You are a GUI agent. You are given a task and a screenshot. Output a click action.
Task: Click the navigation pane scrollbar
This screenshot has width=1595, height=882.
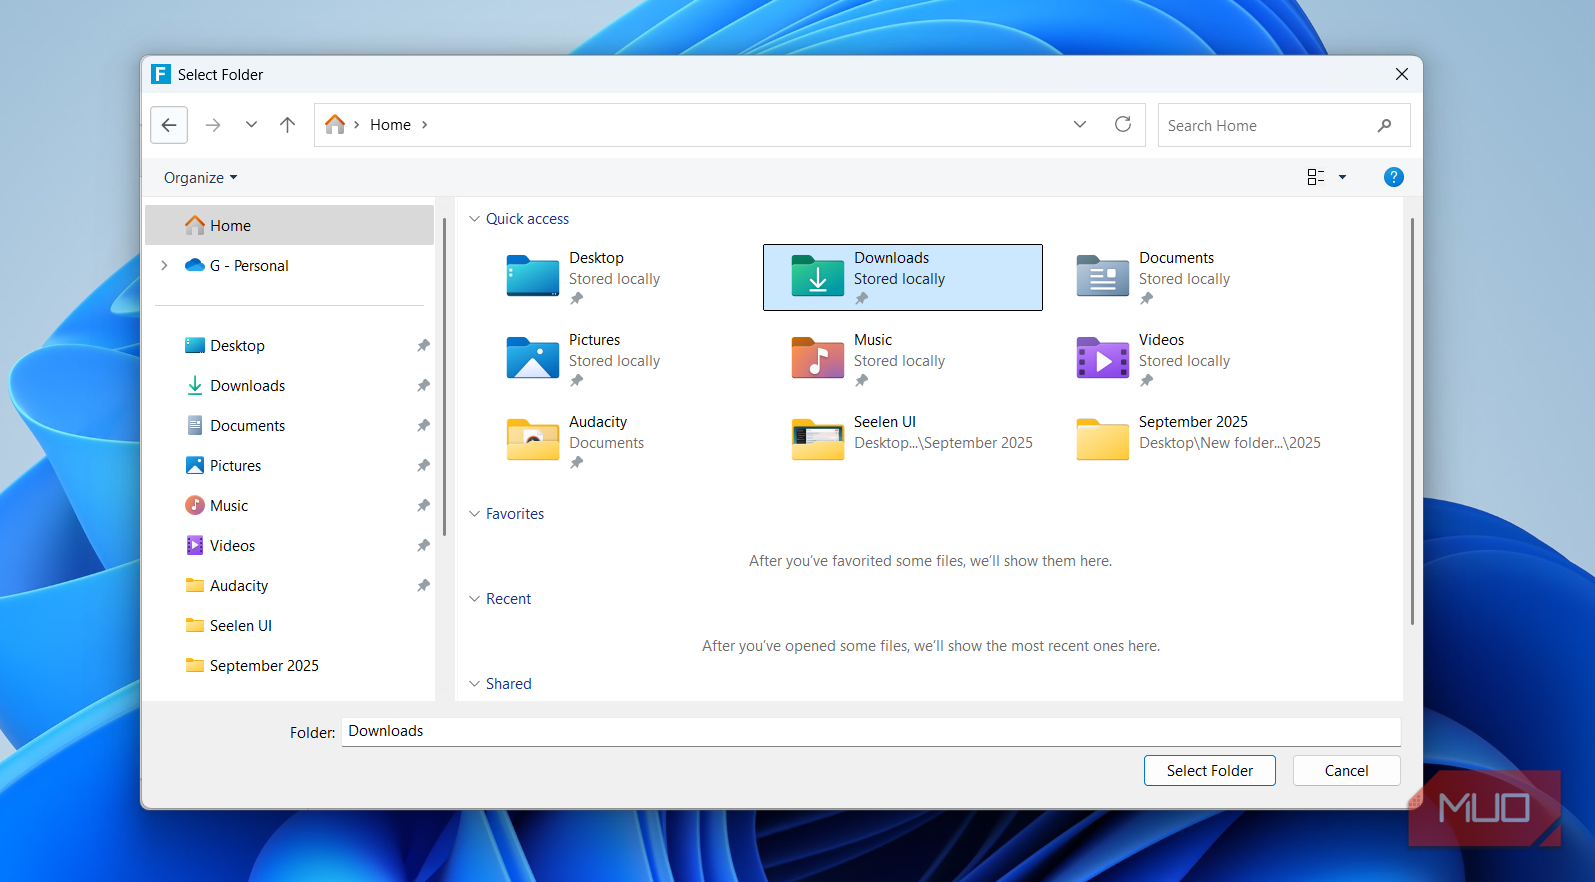(444, 375)
